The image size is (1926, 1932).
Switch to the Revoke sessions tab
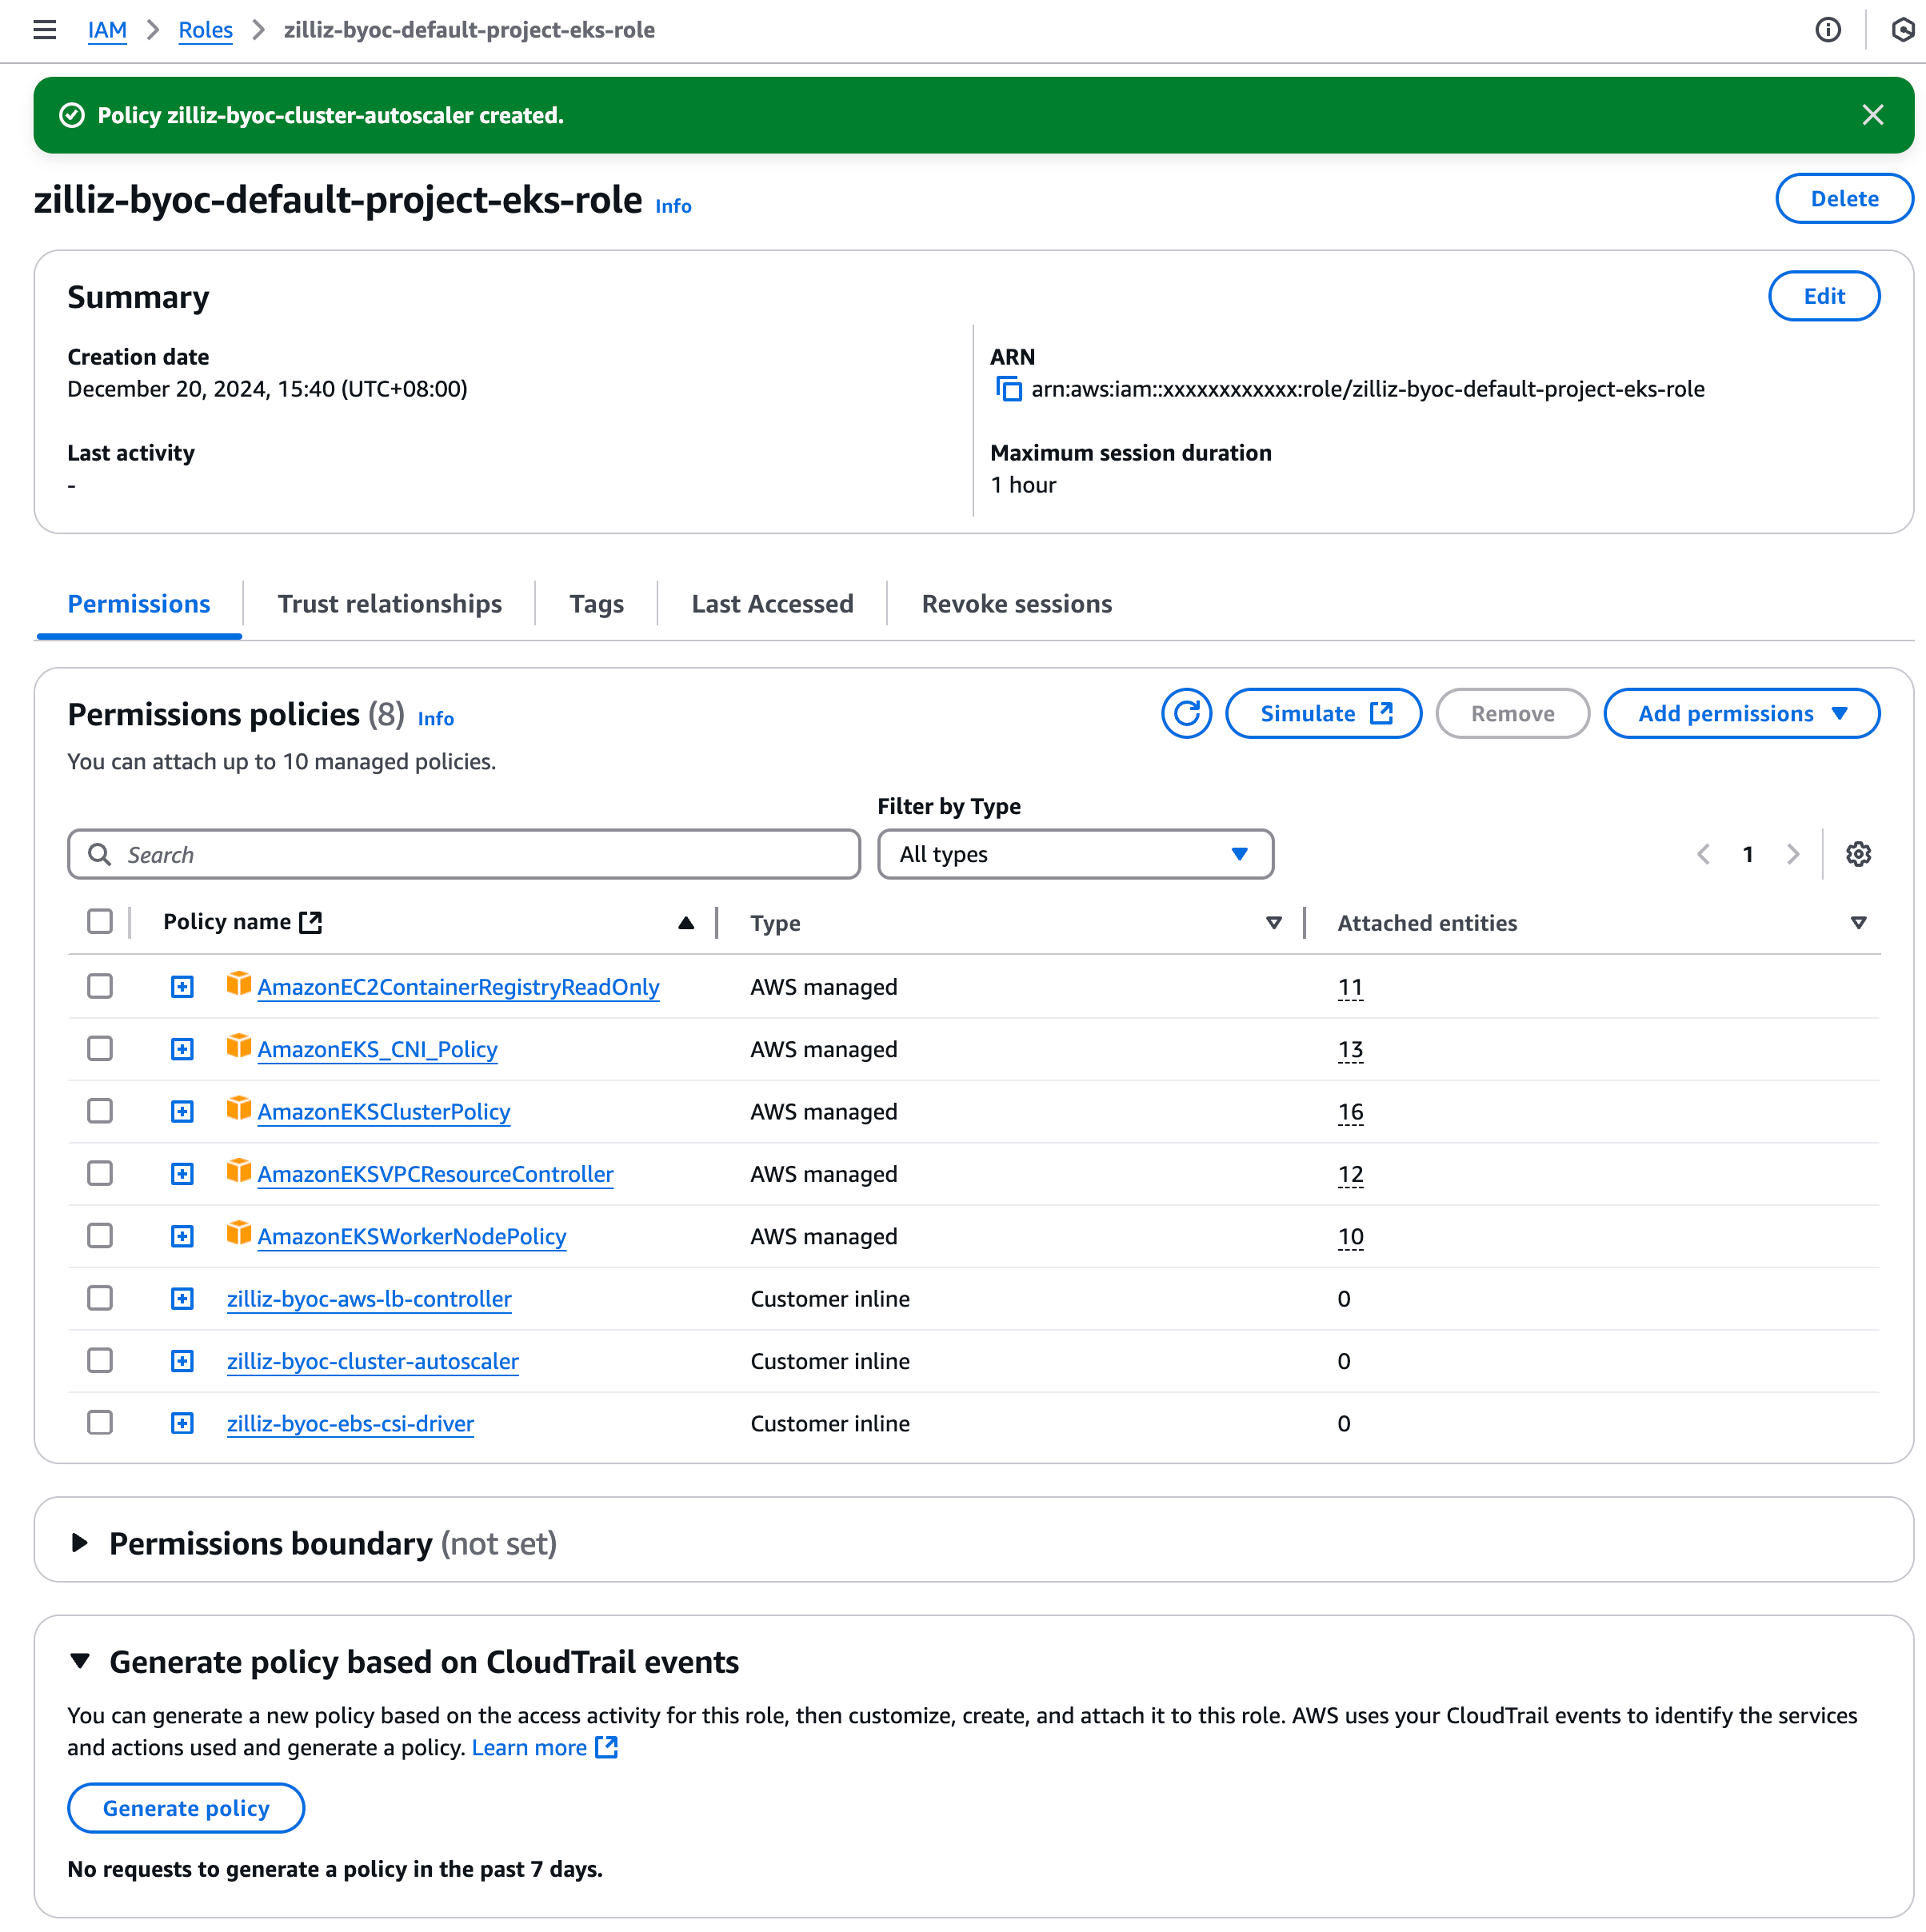pyautogui.click(x=1016, y=604)
